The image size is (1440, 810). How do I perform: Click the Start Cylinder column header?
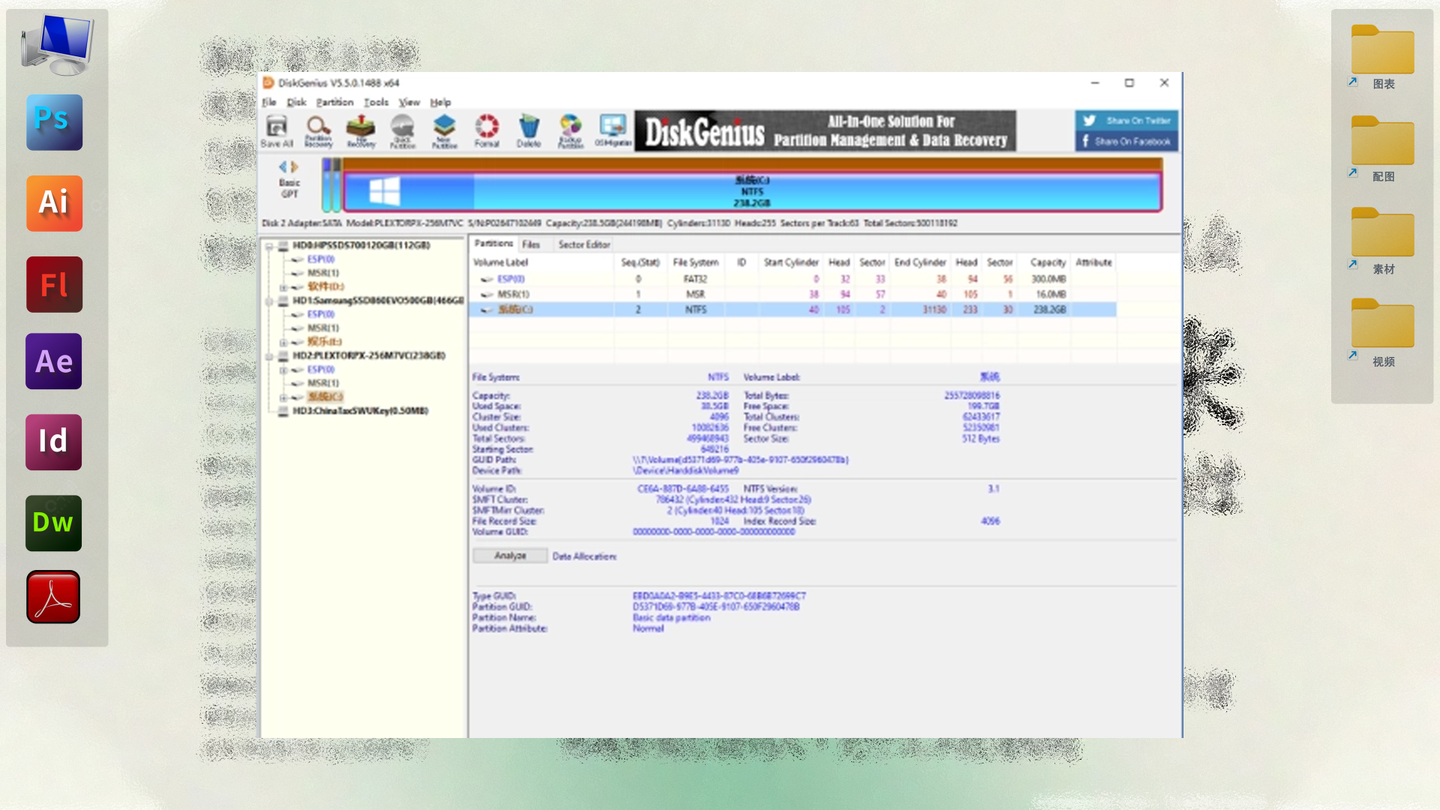click(x=791, y=263)
